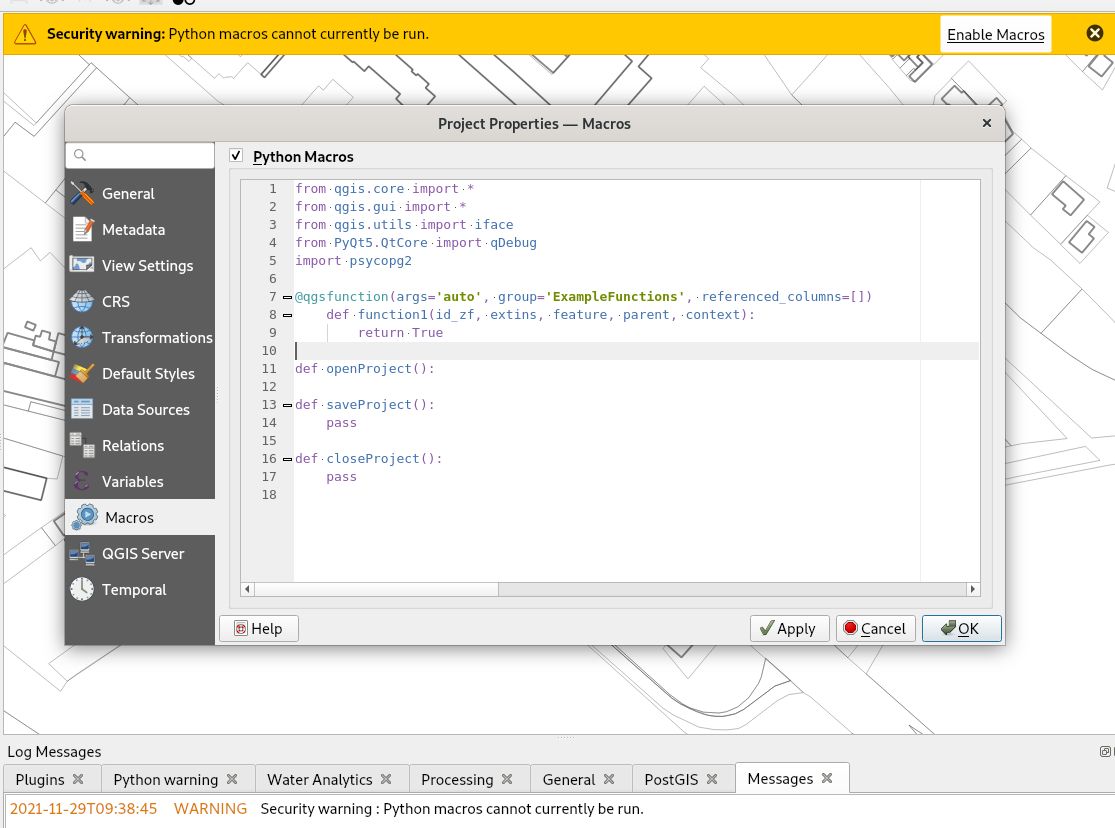Switch to the Plugins log tab
Viewport: 1115px width, 828px height.
pos(40,780)
